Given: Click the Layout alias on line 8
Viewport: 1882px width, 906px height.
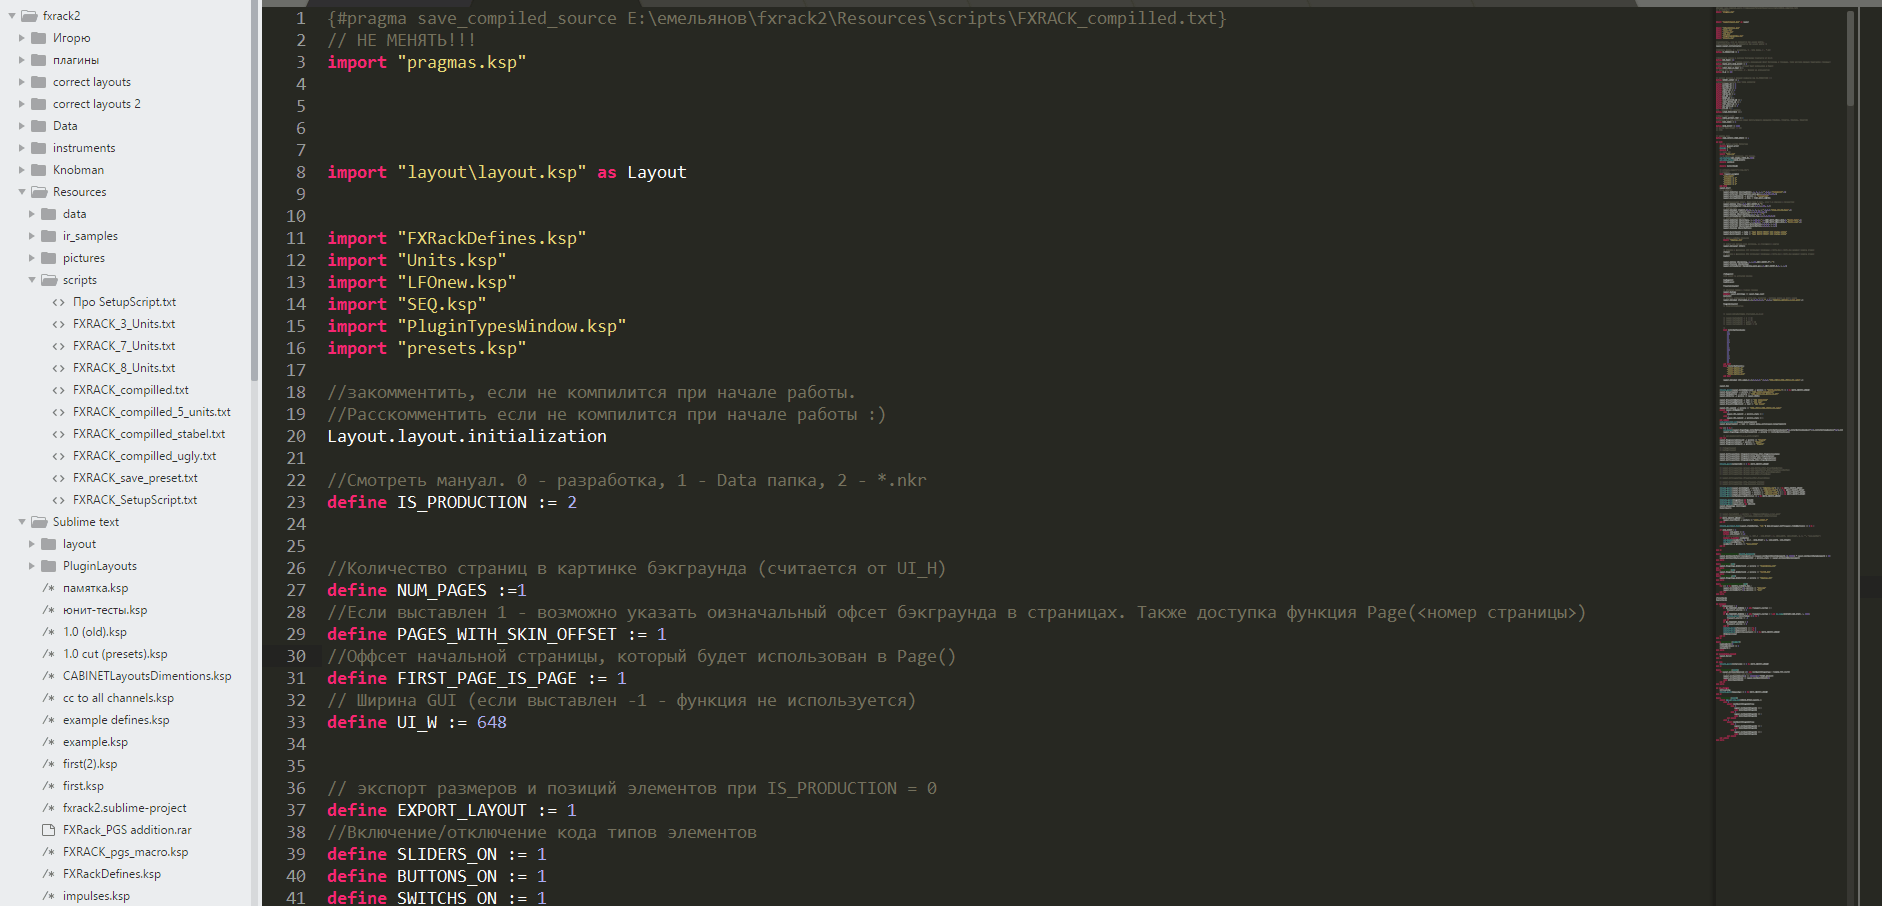Looking at the screenshot, I should 657,172.
